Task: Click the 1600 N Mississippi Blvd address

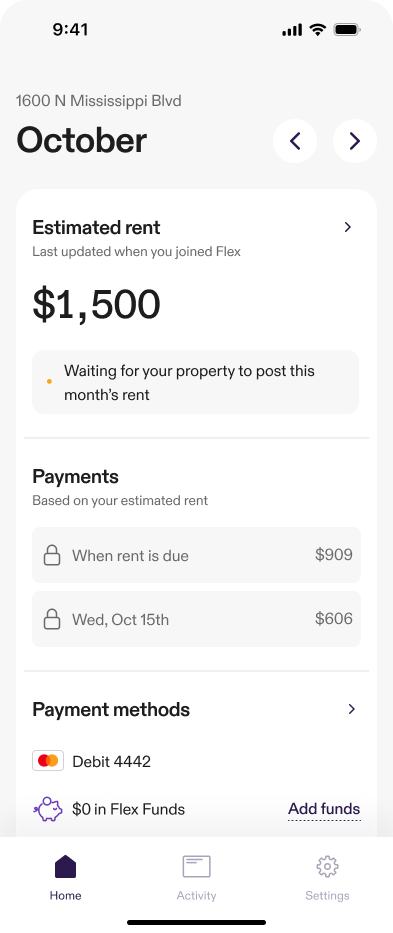Action: coord(98,101)
